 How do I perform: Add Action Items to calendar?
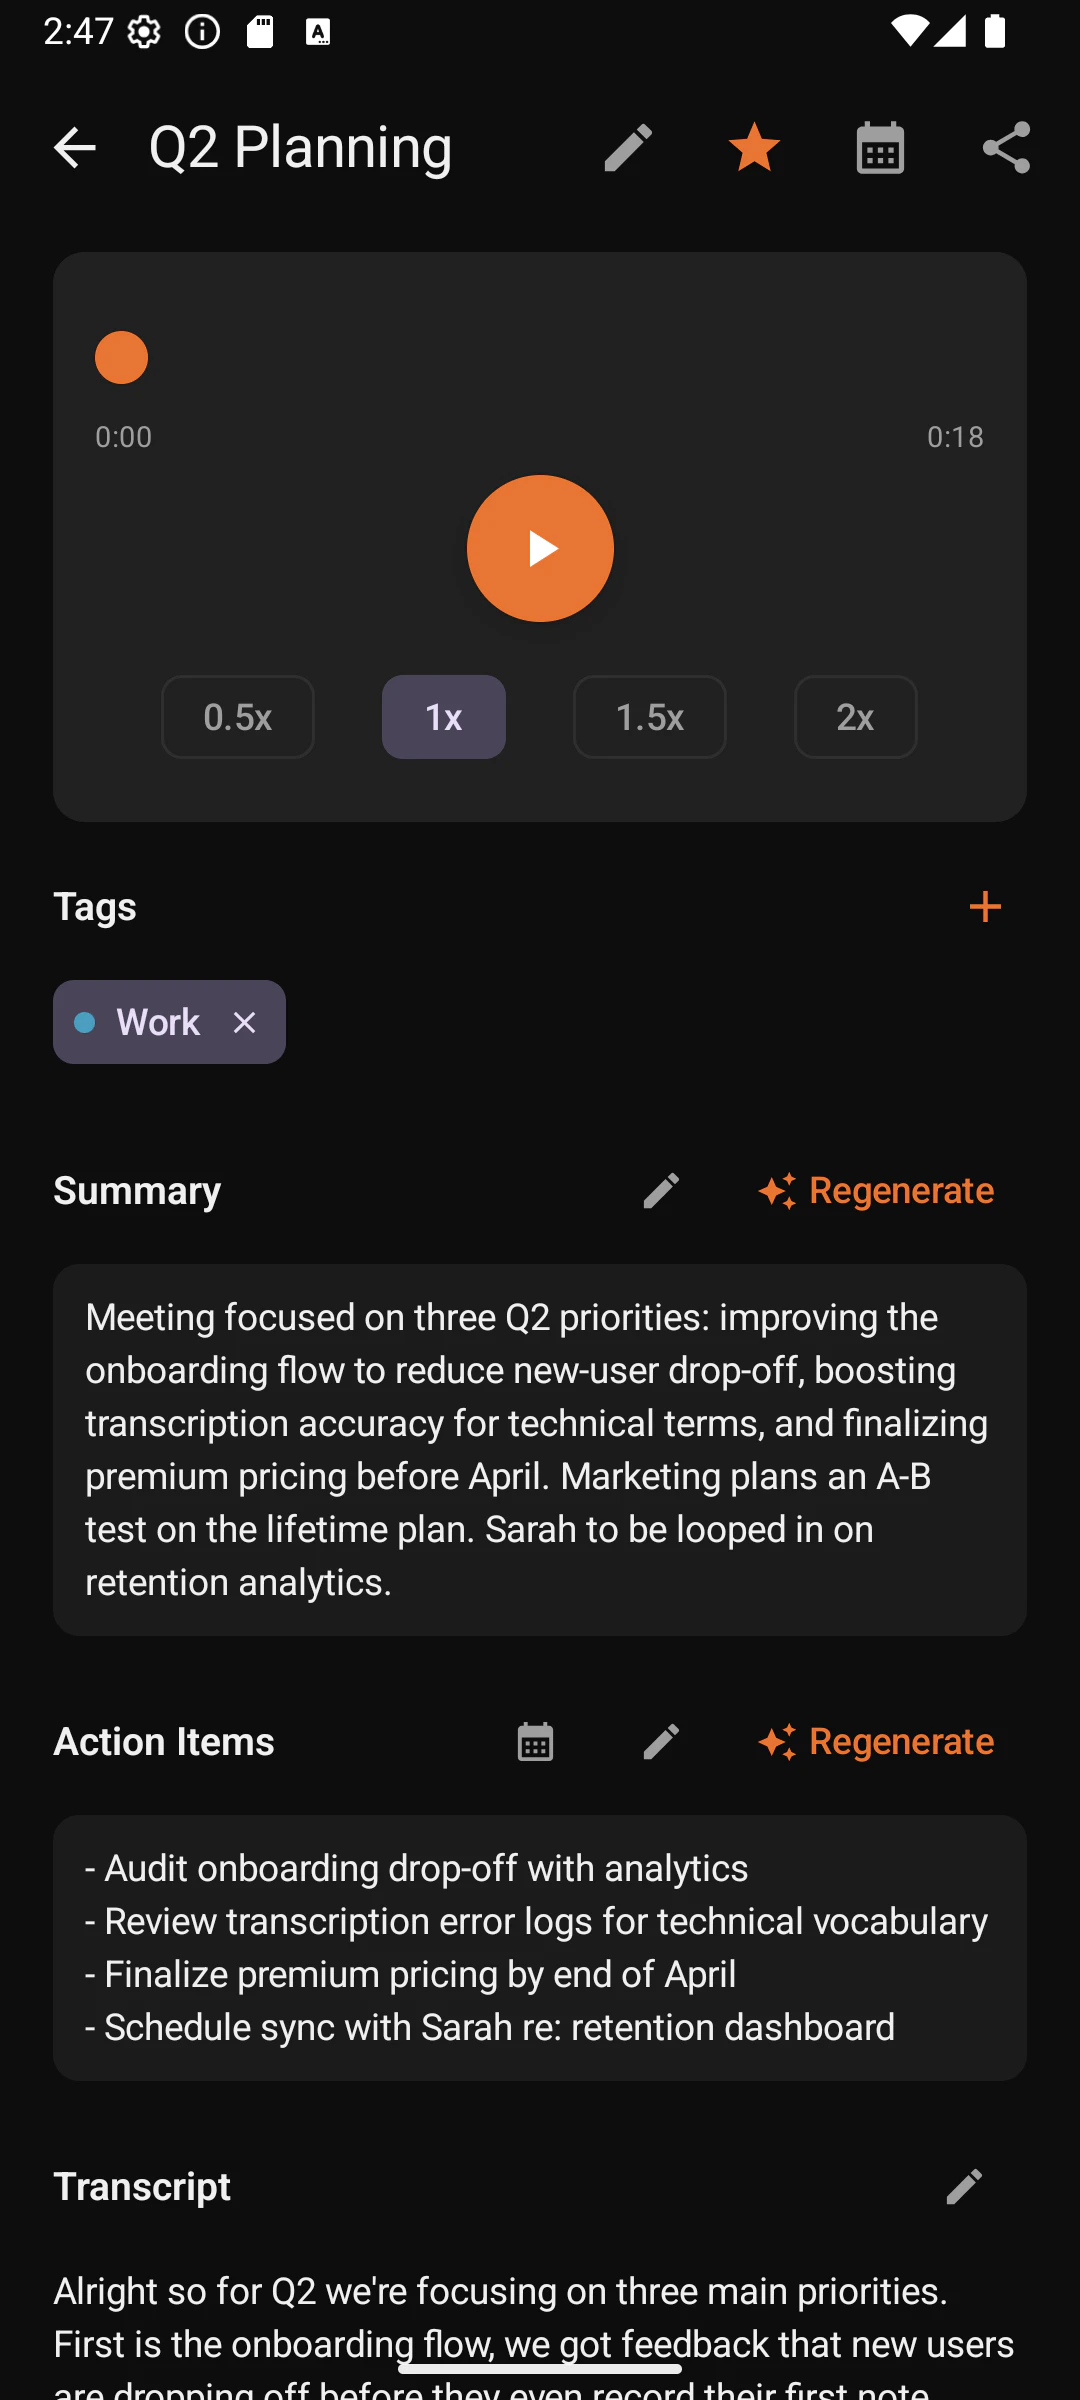click(535, 1742)
